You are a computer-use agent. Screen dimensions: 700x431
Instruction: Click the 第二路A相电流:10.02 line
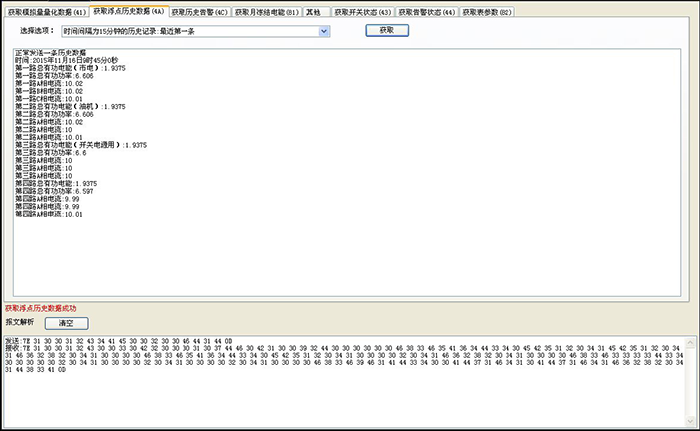click(49, 122)
